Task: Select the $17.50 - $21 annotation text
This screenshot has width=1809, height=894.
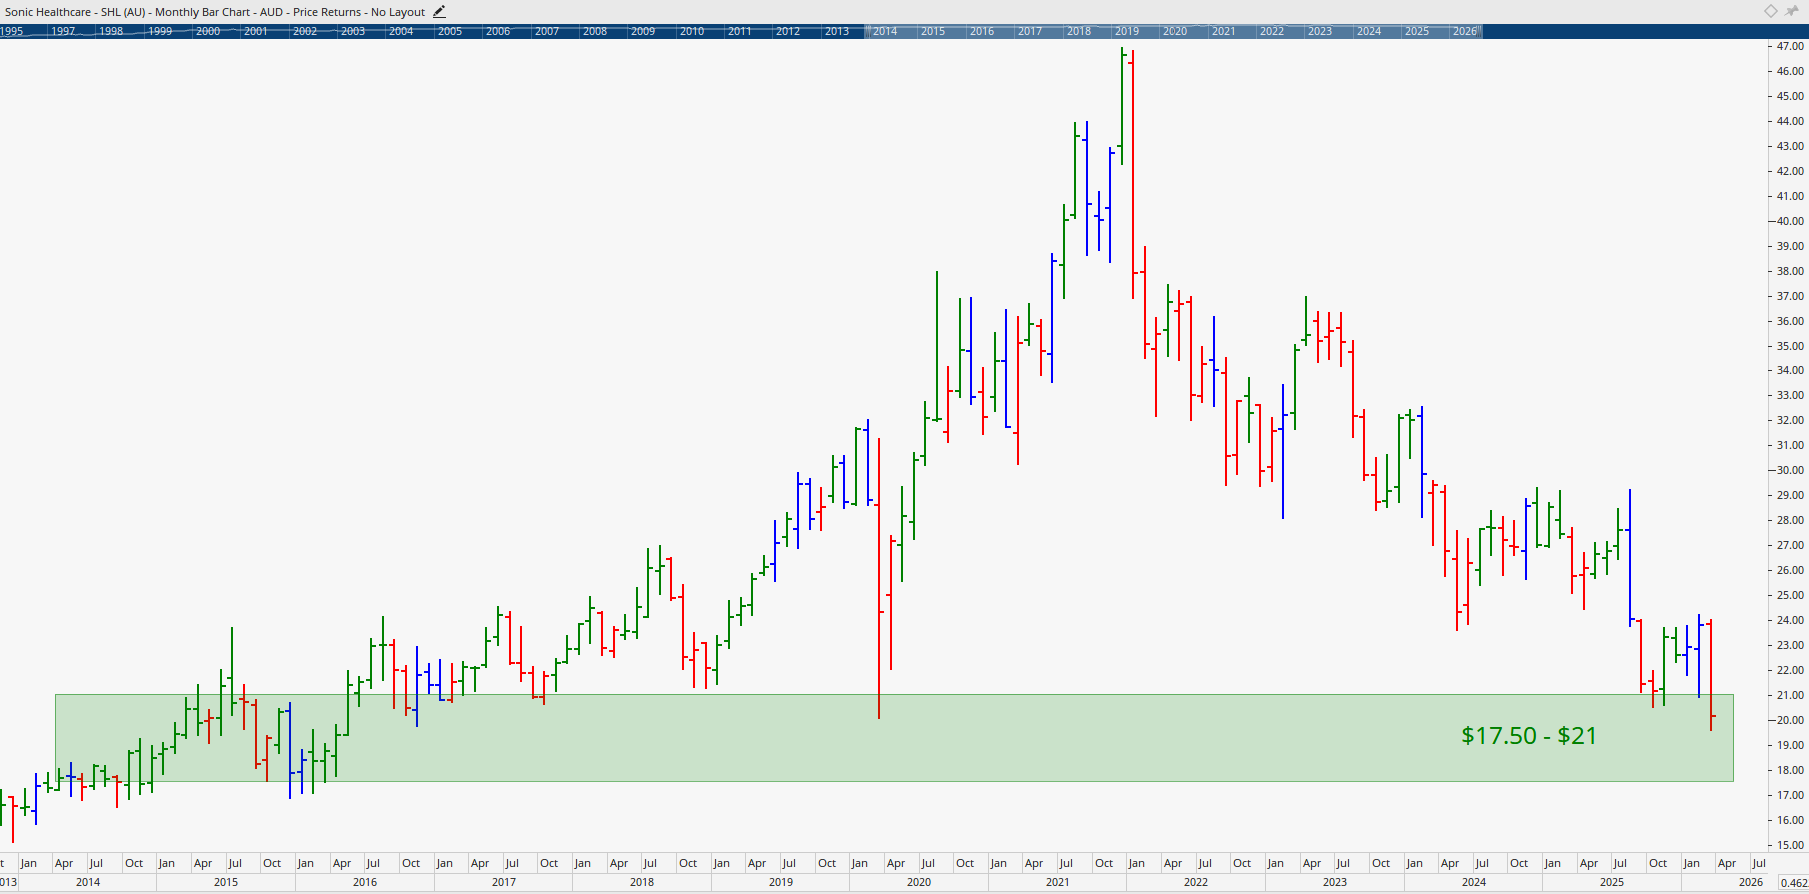Action: (1529, 736)
